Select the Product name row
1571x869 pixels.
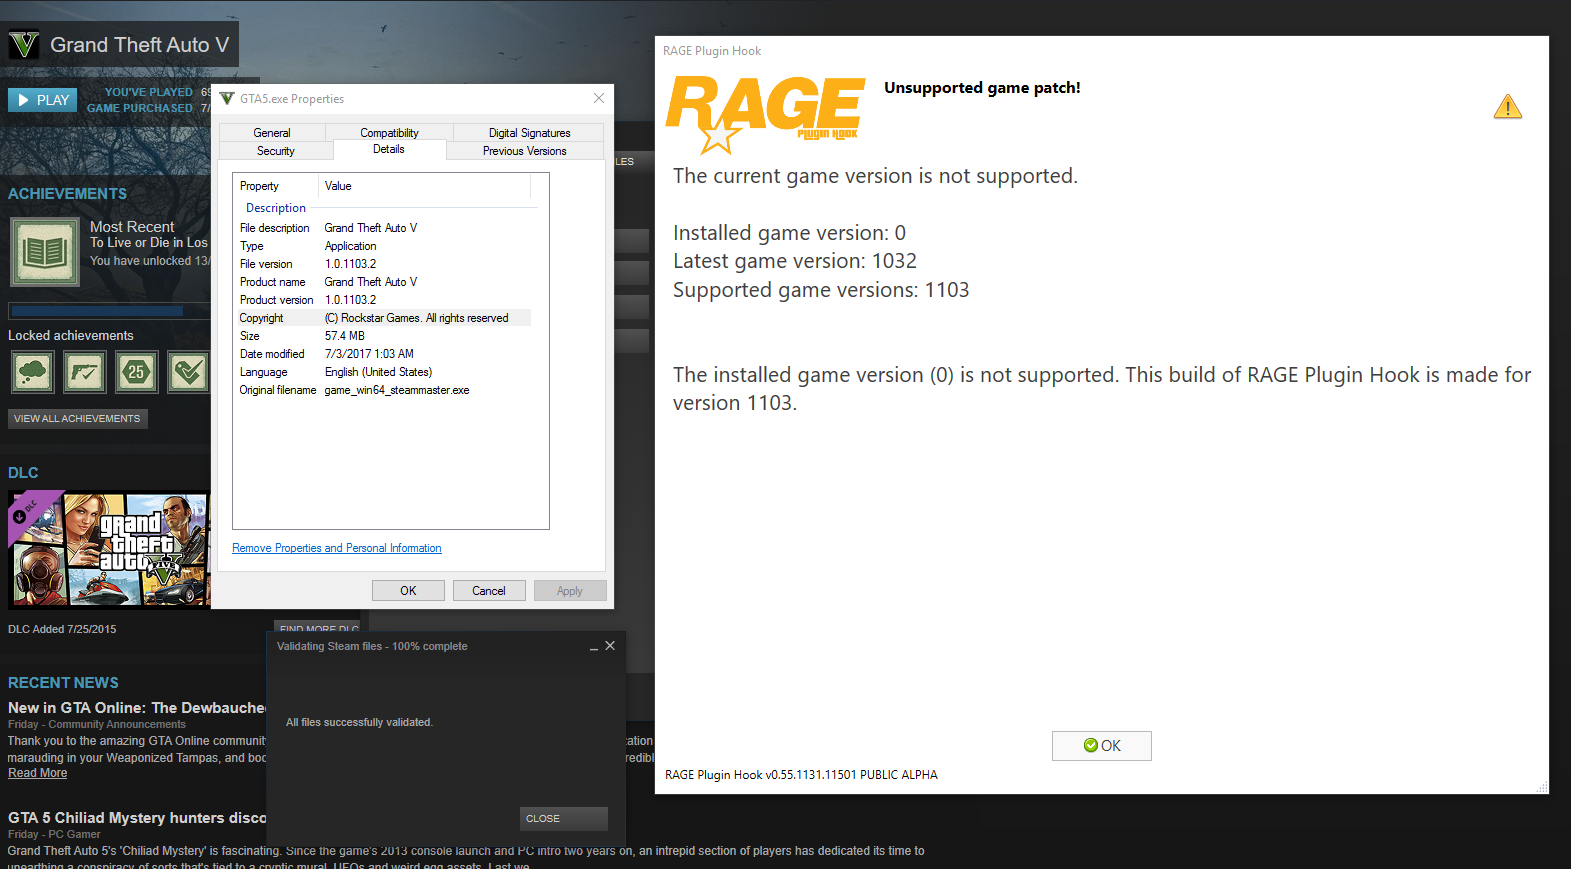[x=385, y=282]
